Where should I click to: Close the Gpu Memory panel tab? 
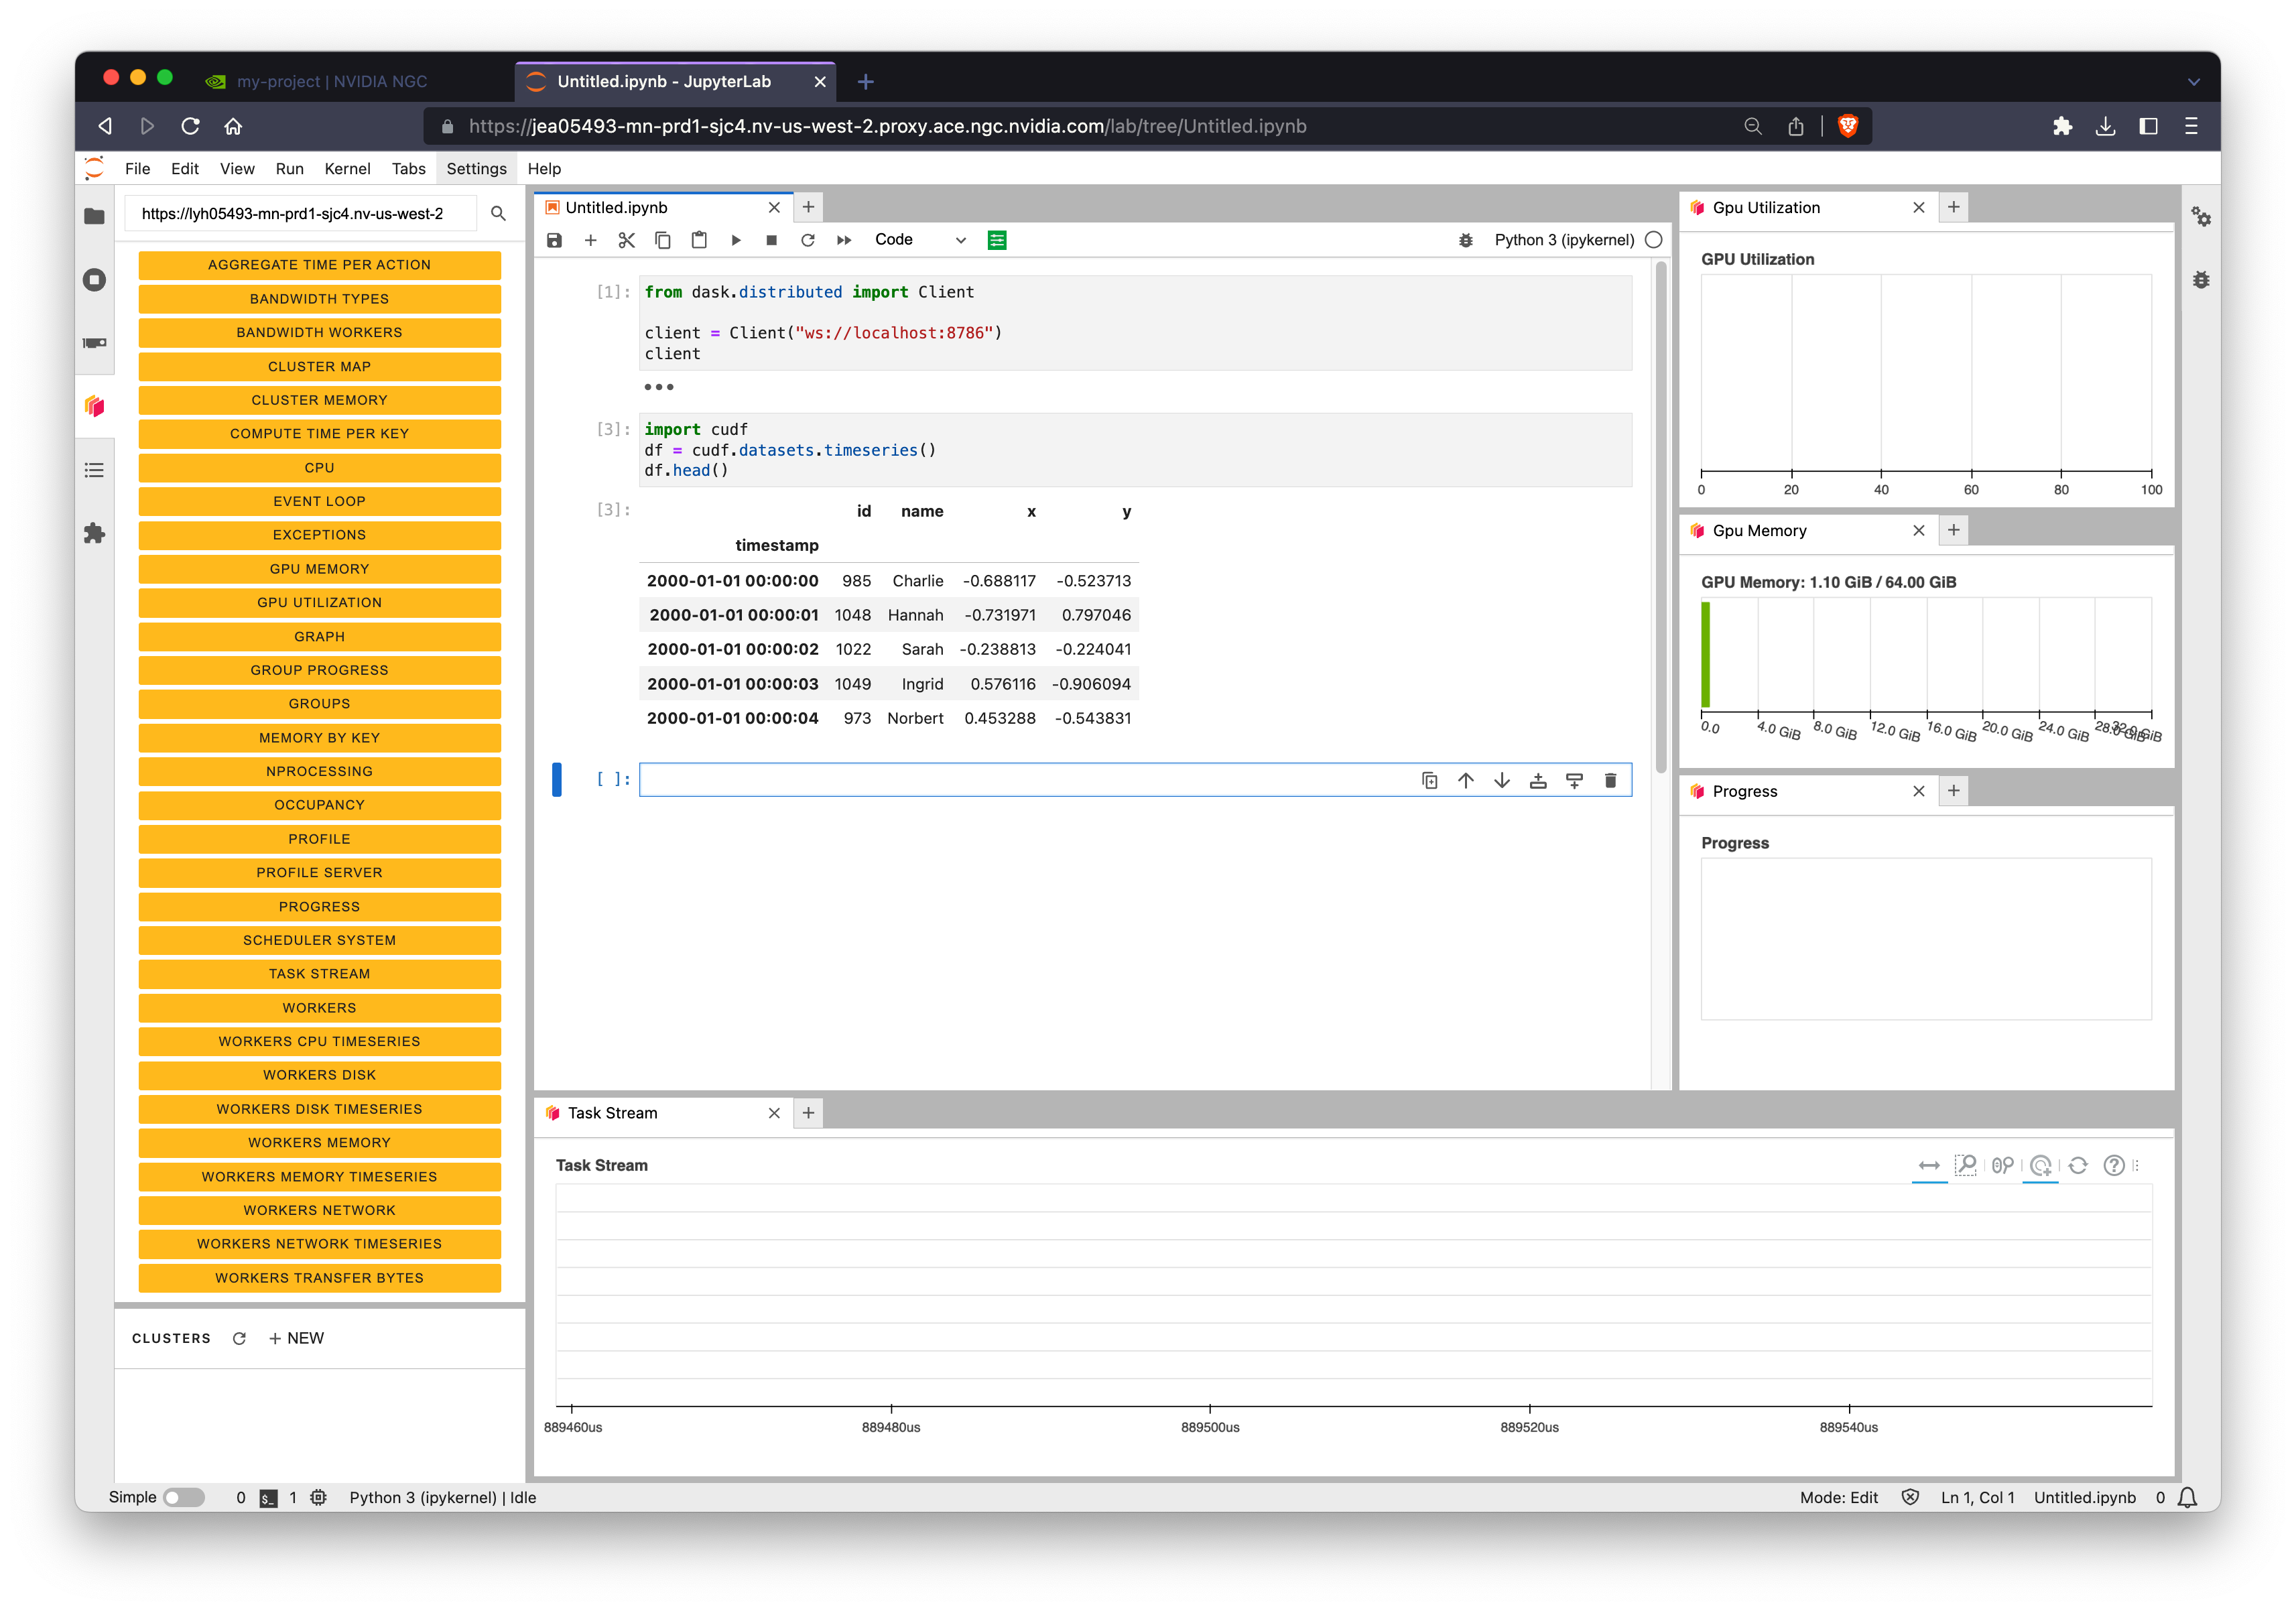(1919, 531)
